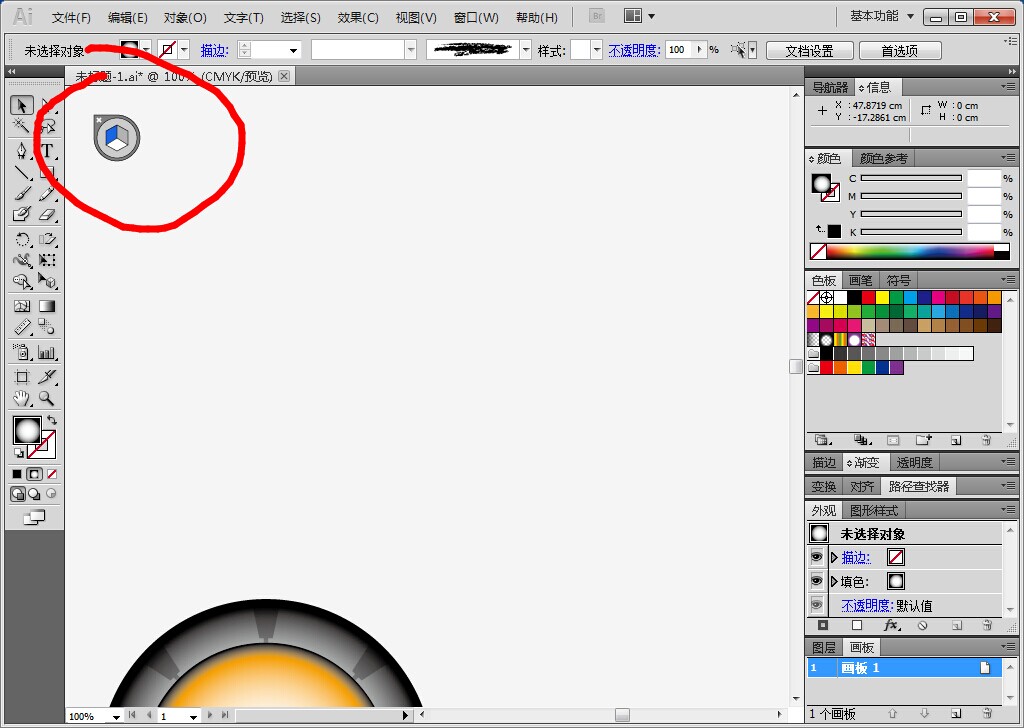The image size is (1024, 728).
Task: Open the brush definition dropdown
Action: pos(526,50)
